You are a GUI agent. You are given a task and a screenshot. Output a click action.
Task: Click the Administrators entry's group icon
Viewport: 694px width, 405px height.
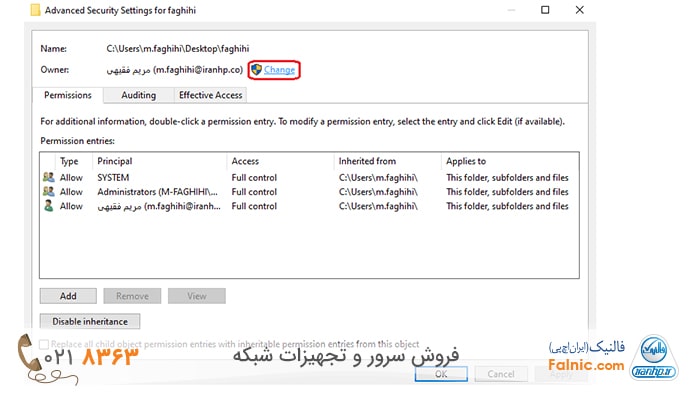(x=48, y=192)
